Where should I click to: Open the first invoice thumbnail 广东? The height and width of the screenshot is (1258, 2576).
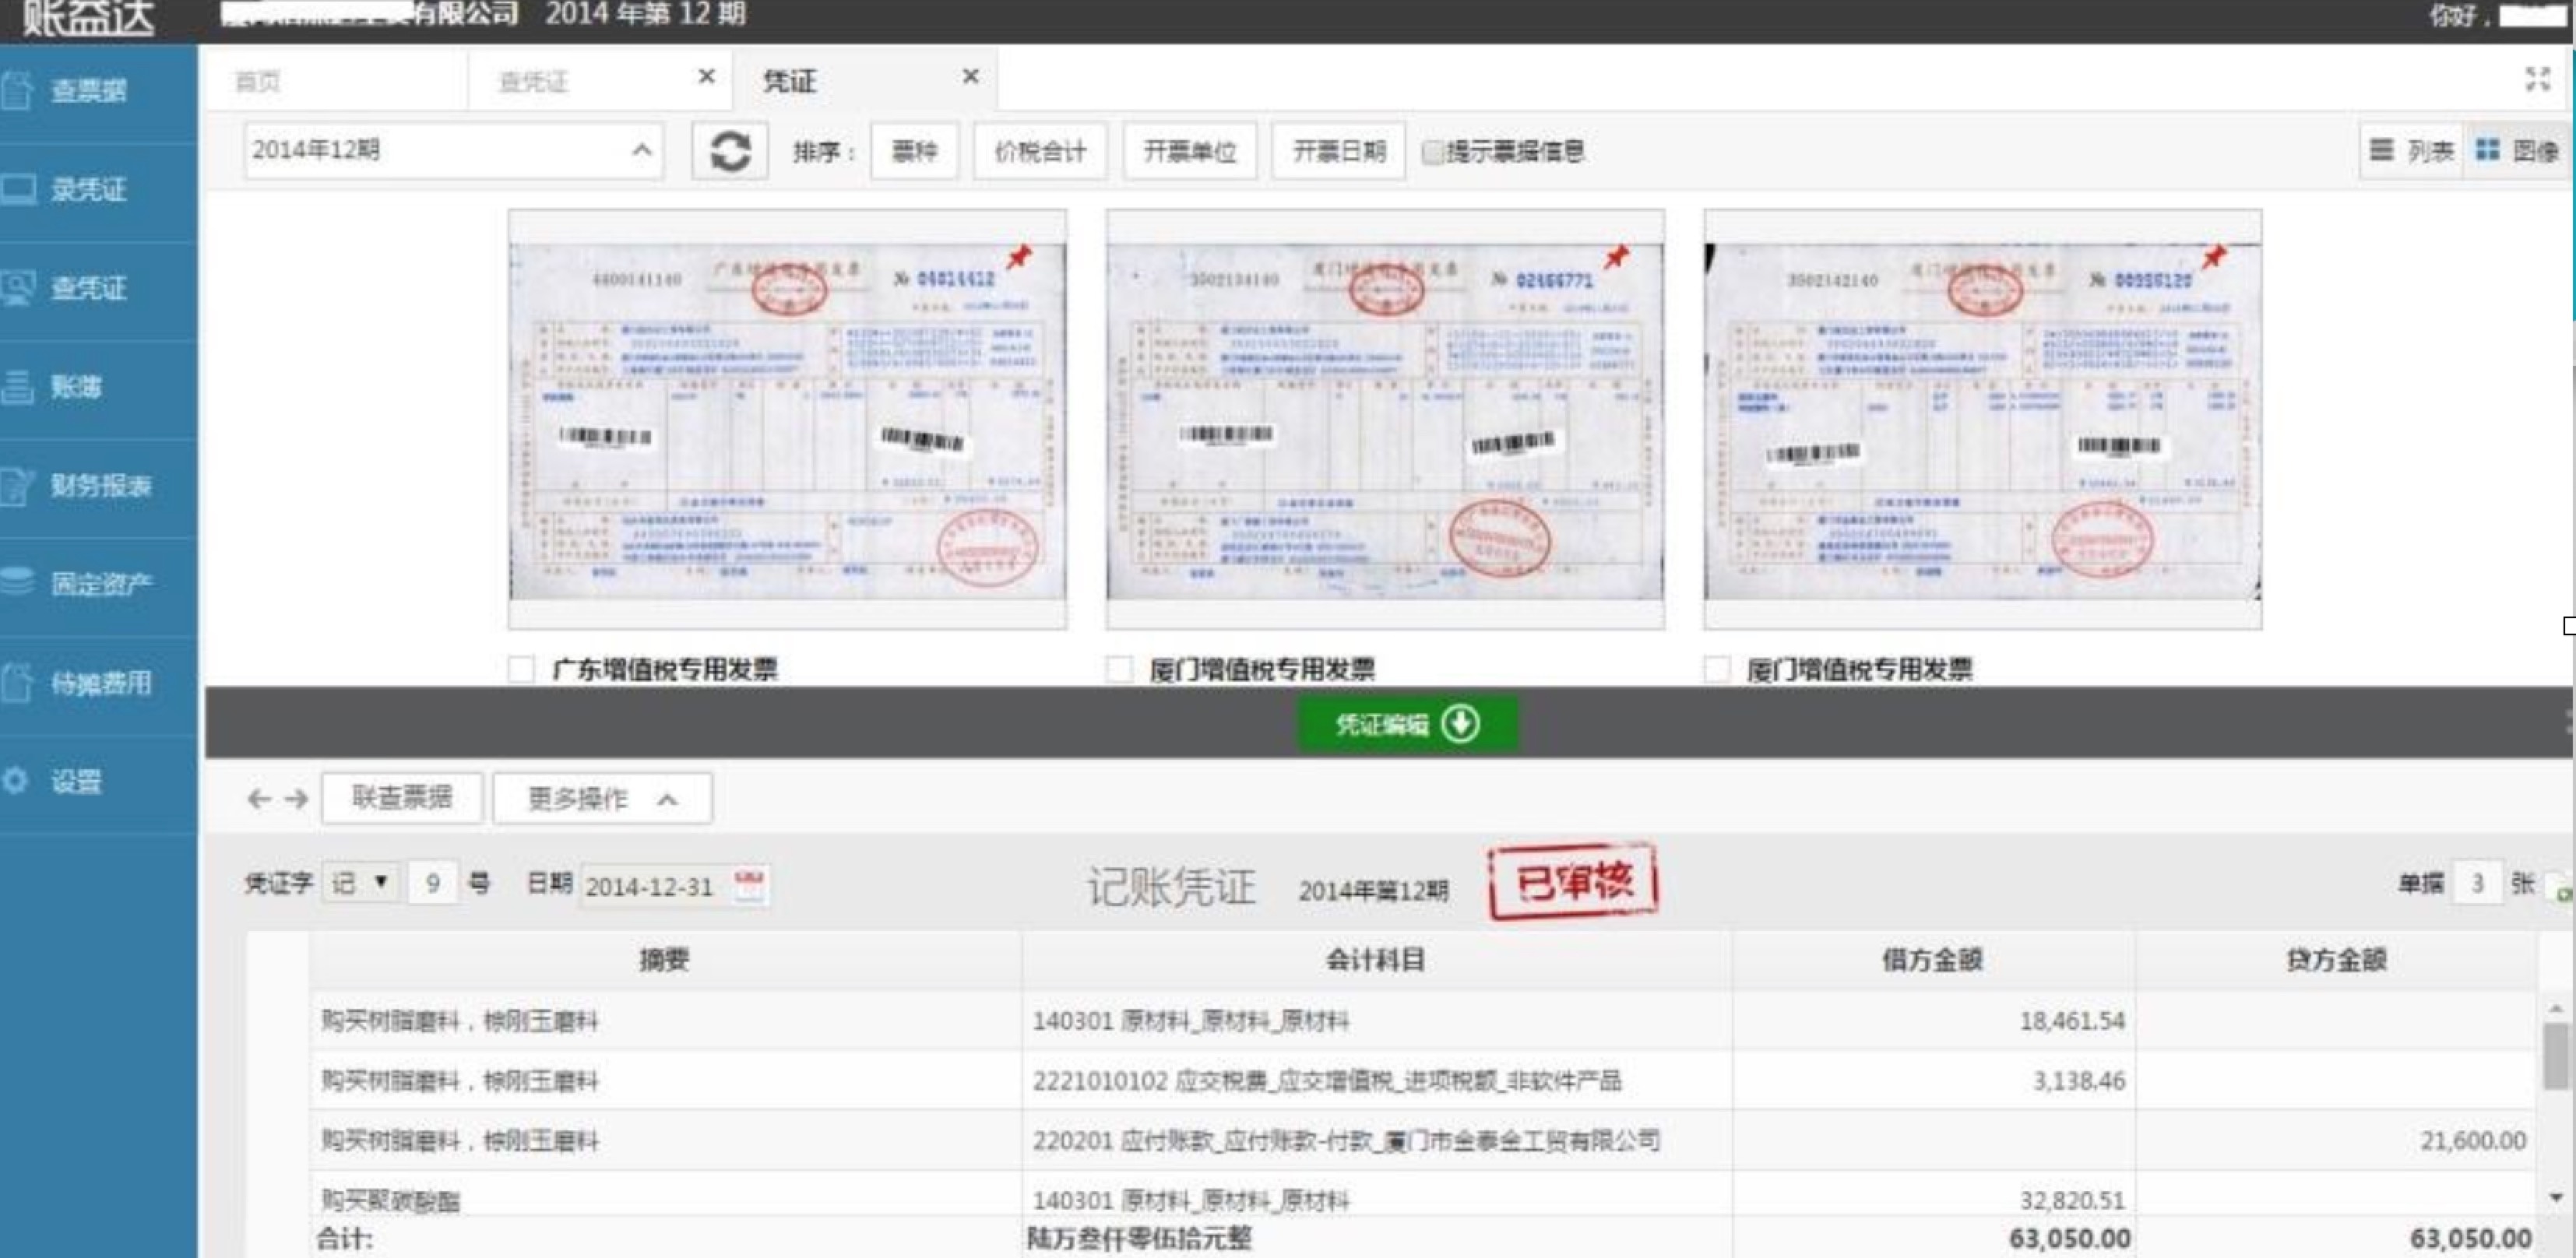coord(787,420)
